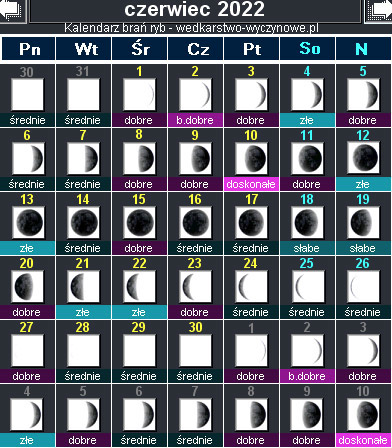
Task: Click moon phase icon for June 3
Action: [251, 95]
